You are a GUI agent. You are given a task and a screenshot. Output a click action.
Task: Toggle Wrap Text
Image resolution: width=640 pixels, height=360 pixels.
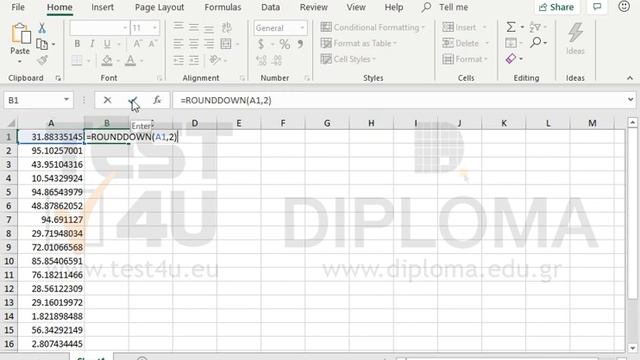tap(227, 27)
